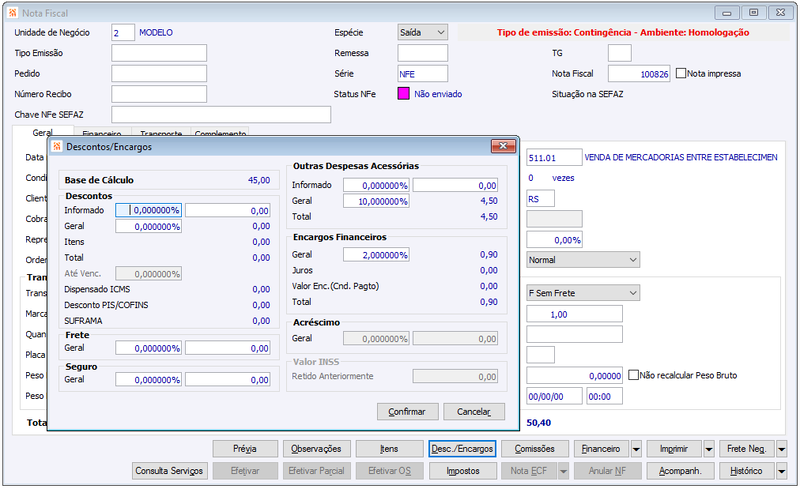The image size is (800, 489).
Task: Check Não recalcular Peso Bruto option
Action: click(633, 375)
